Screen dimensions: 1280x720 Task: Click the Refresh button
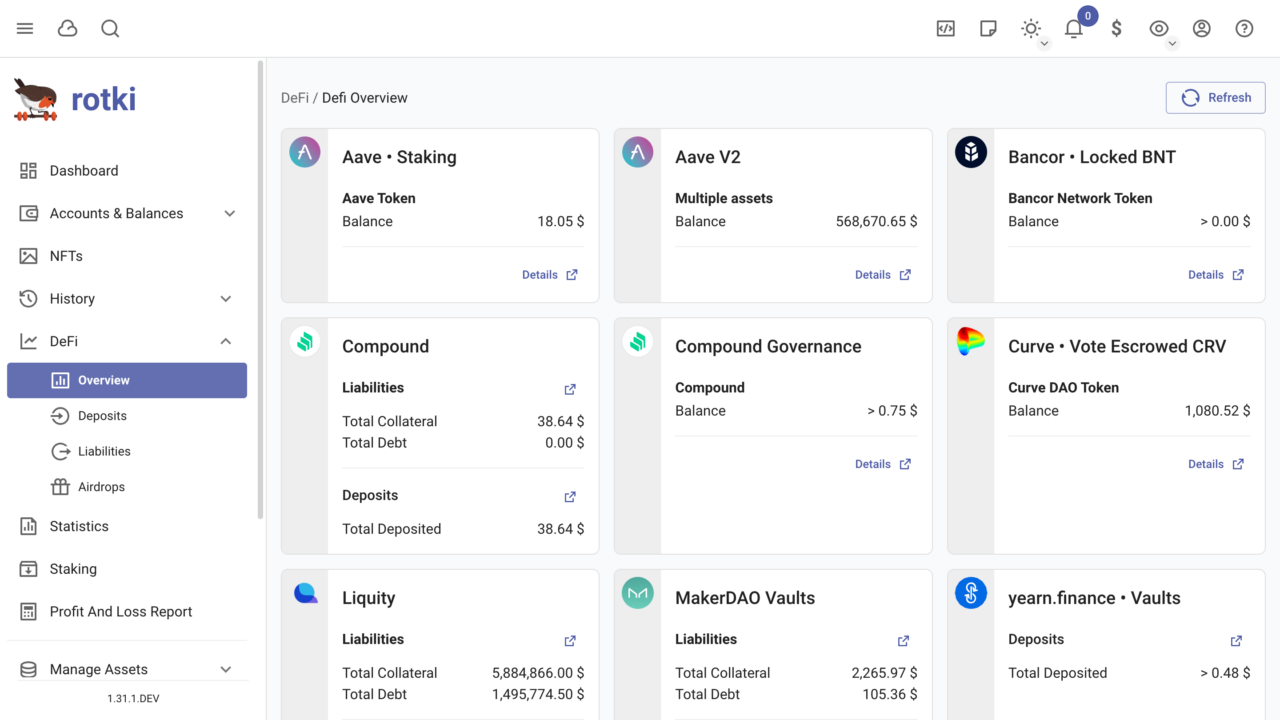(1215, 98)
